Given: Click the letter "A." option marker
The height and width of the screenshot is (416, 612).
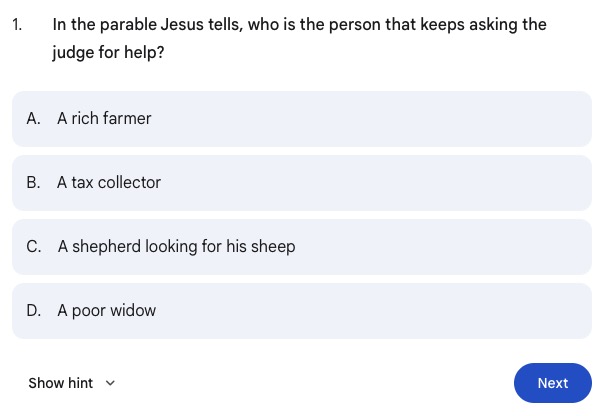Looking at the screenshot, I should 34,119.
